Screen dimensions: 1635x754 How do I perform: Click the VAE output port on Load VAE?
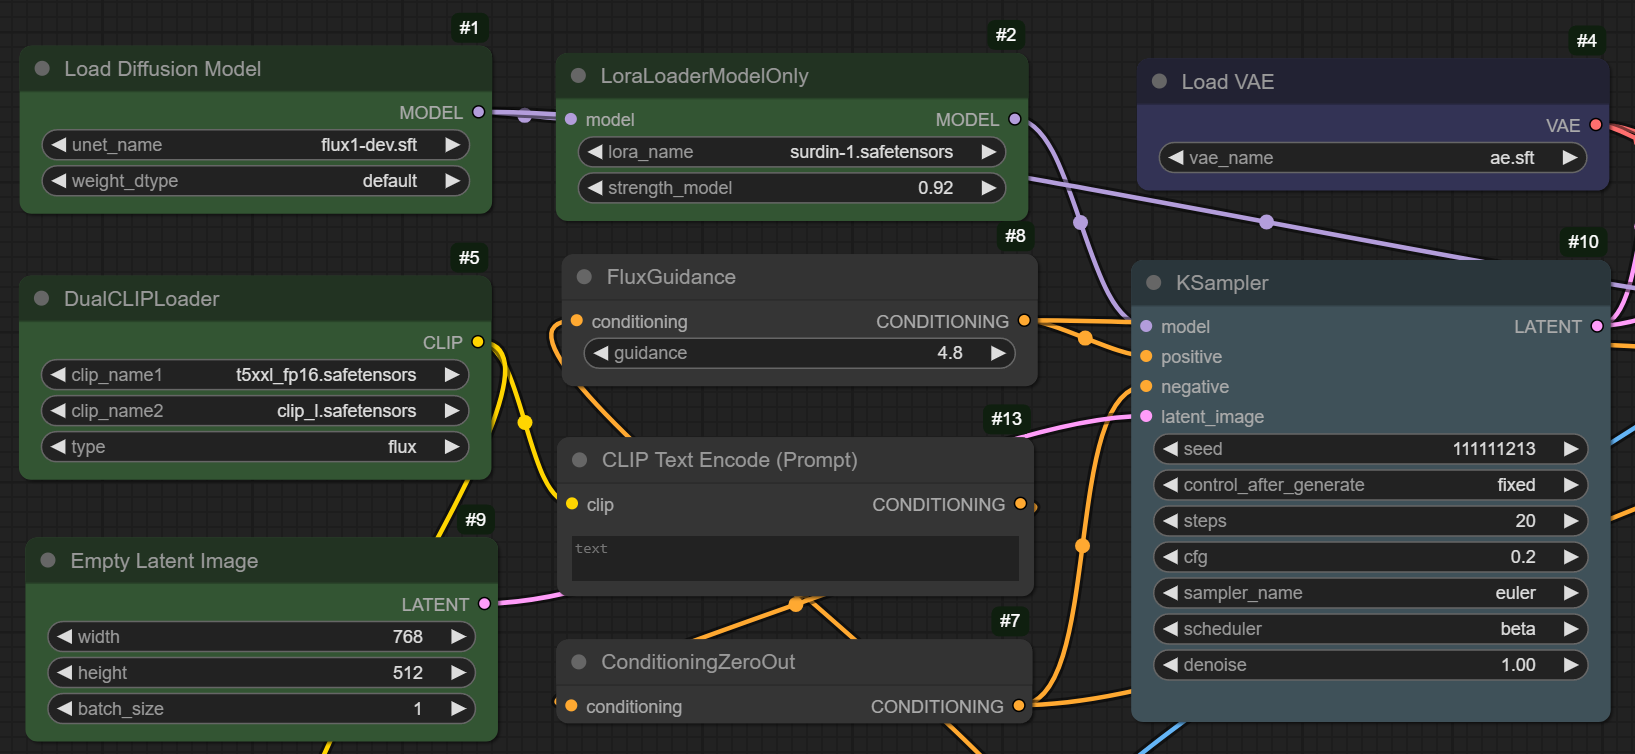pyautogui.click(x=1596, y=125)
